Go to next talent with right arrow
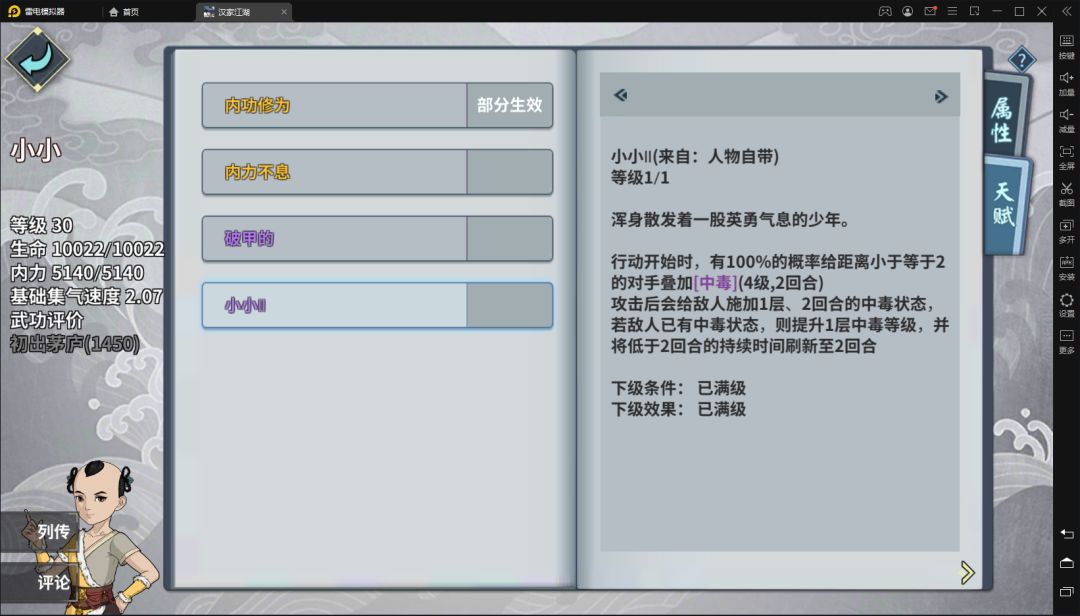 pyautogui.click(x=941, y=96)
